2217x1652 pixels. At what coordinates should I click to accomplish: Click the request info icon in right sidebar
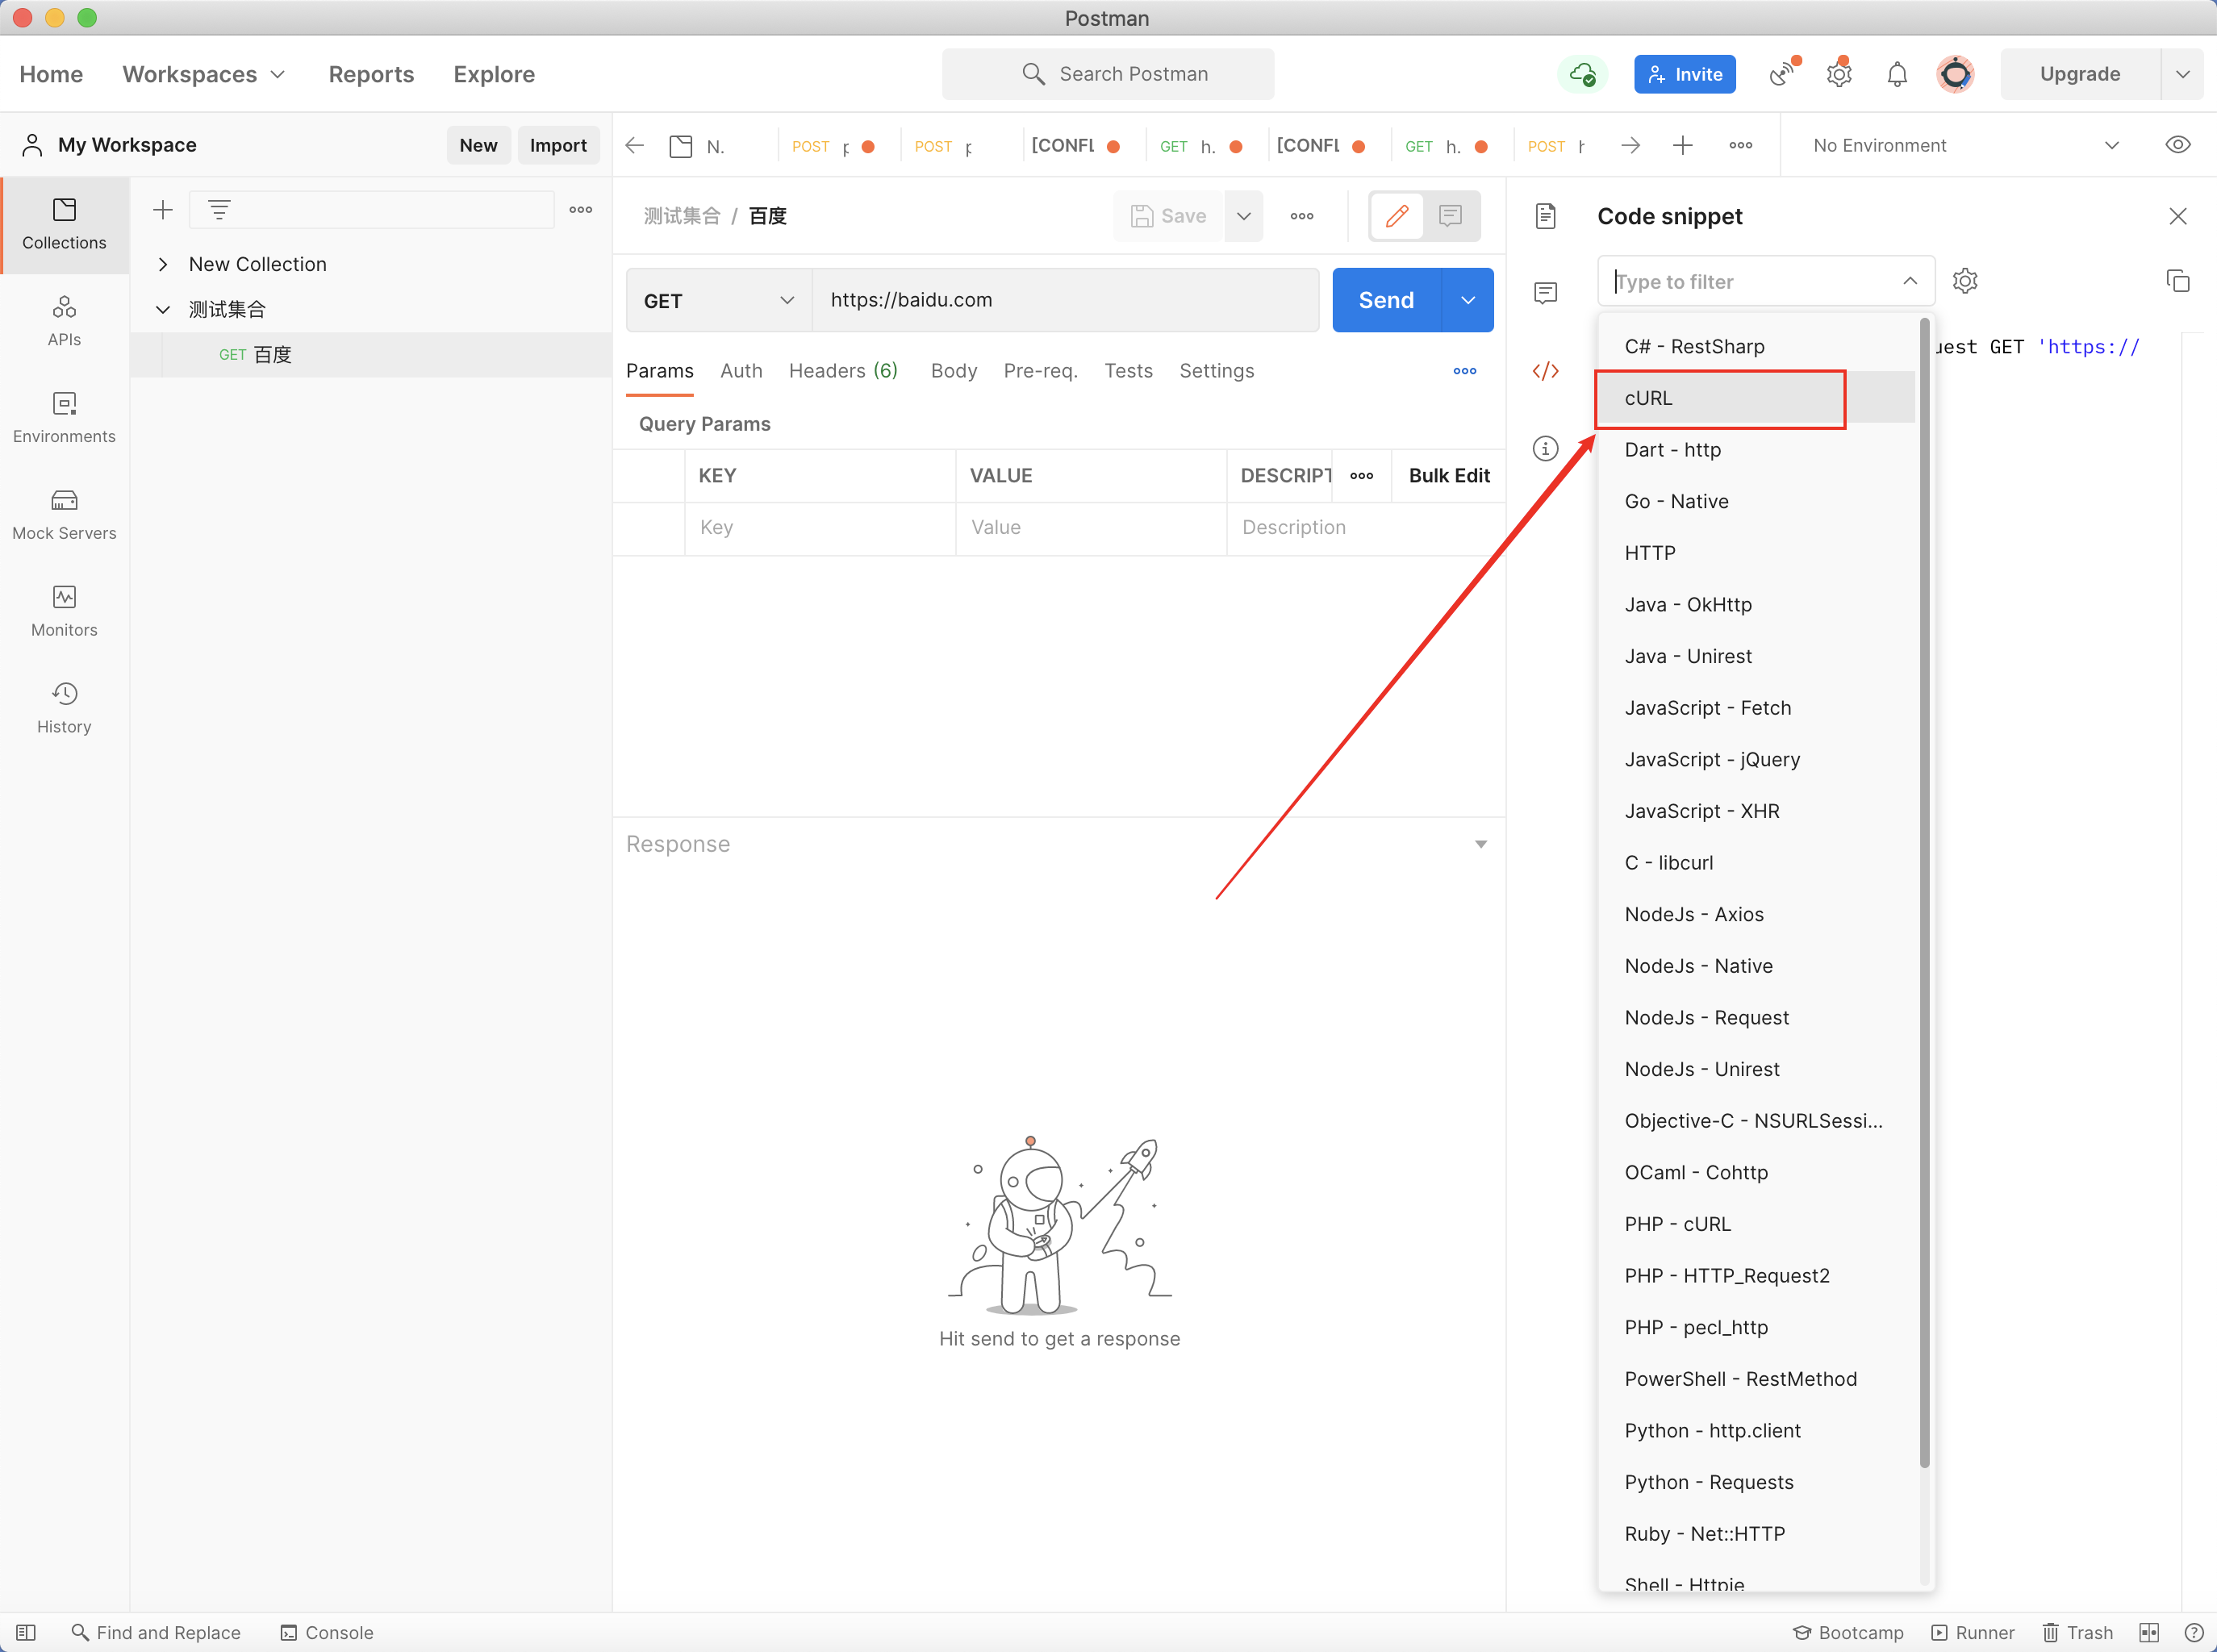pyautogui.click(x=1545, y=448)
